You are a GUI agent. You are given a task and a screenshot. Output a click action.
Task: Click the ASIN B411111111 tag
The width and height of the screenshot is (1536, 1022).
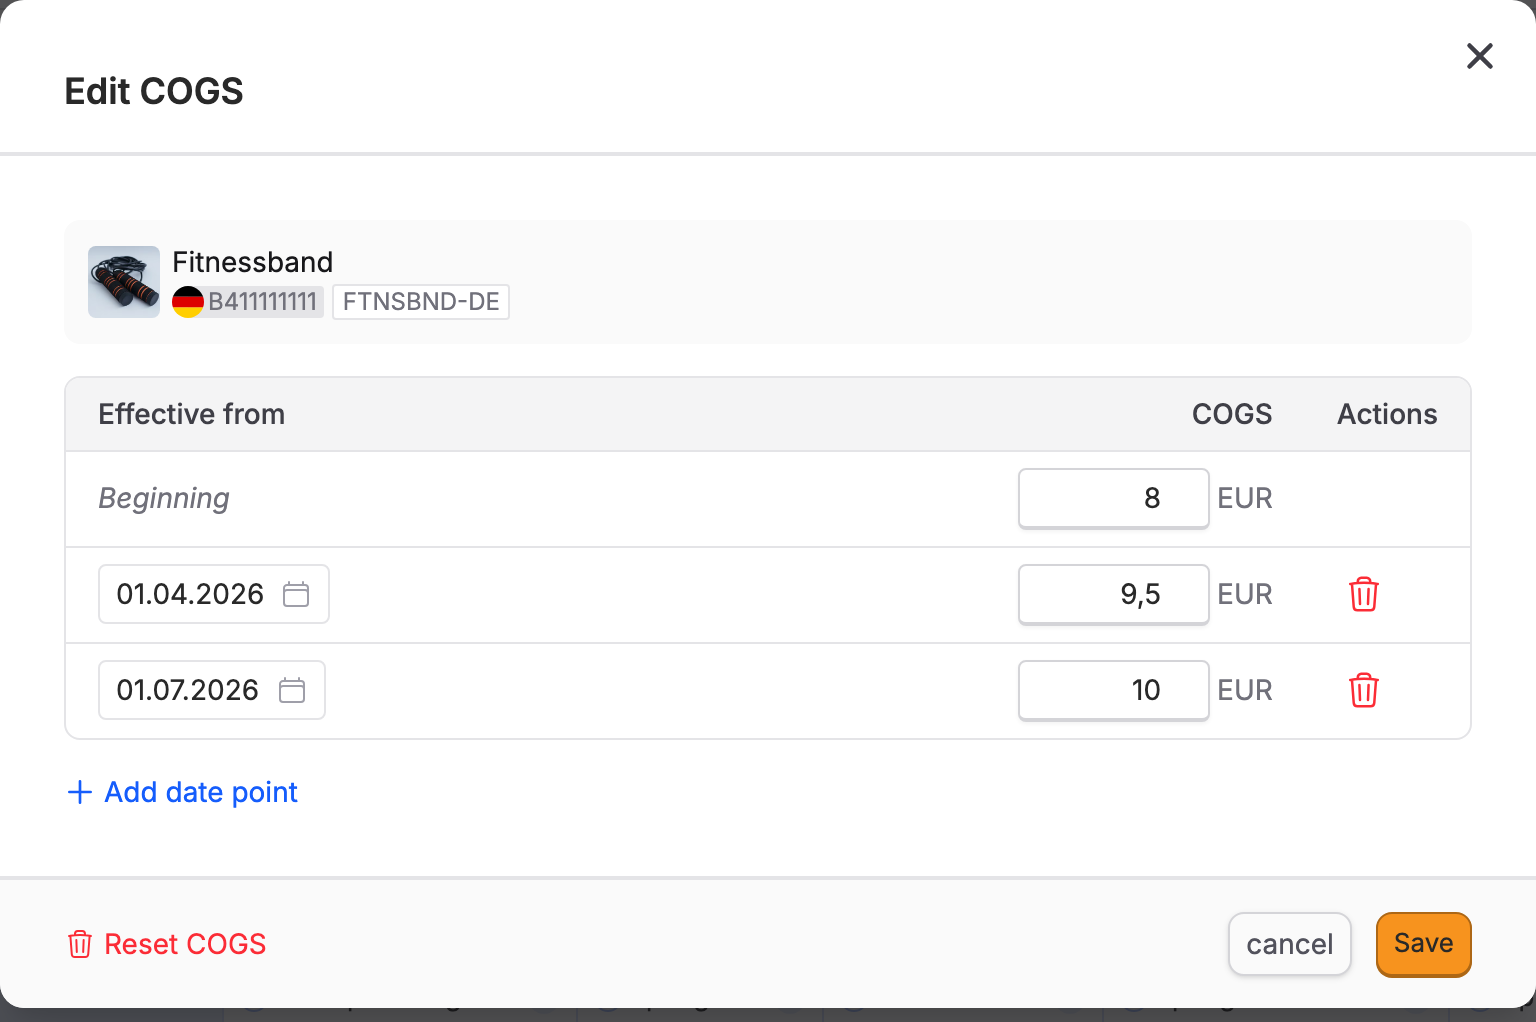point(263,302)
